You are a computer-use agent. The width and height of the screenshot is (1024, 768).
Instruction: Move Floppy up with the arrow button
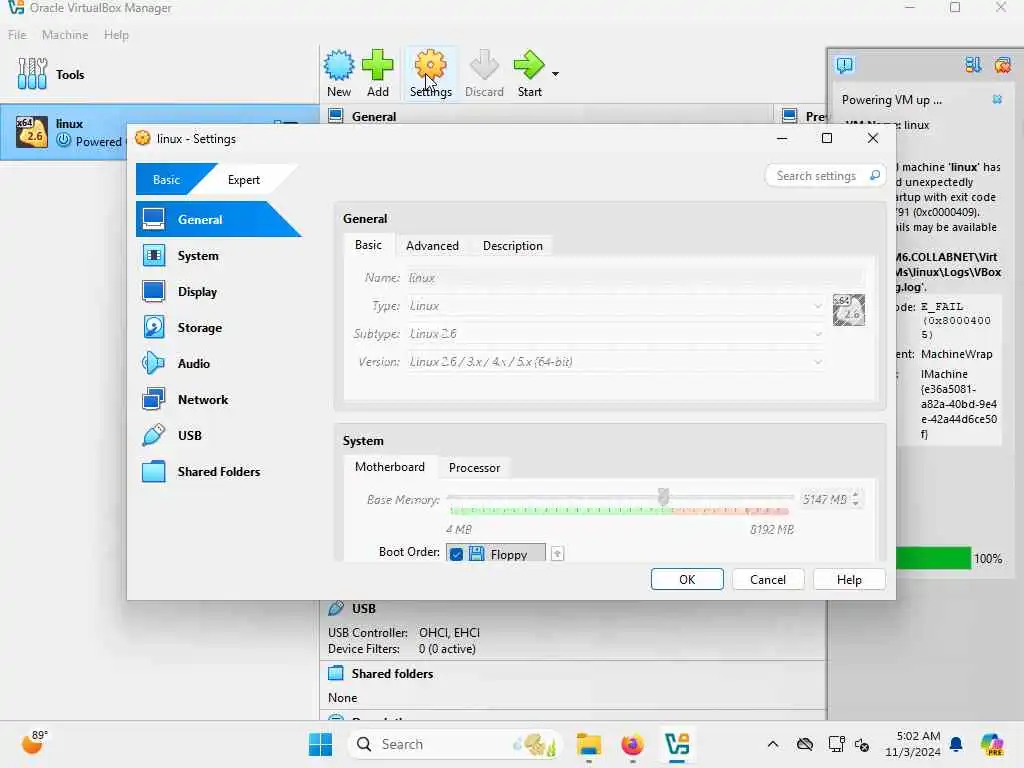557,554
